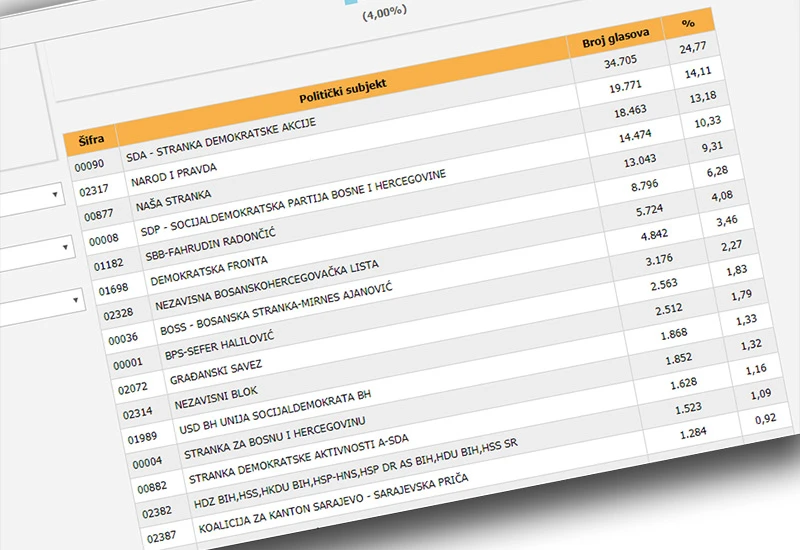Expand the second dropdown arrow on left panel
The height and width of the screenshot is (550, 800).
[x=65, y=247]
